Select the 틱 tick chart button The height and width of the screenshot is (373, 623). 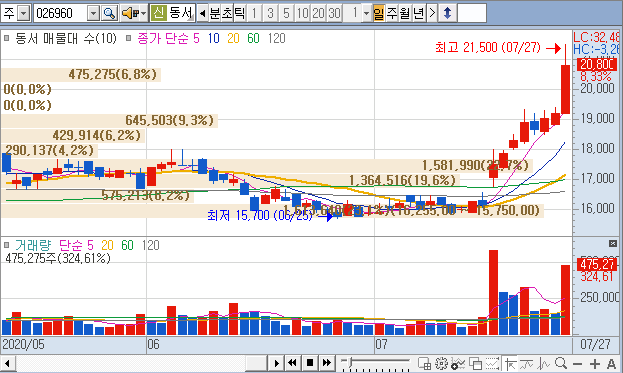(x=240, y=13)
